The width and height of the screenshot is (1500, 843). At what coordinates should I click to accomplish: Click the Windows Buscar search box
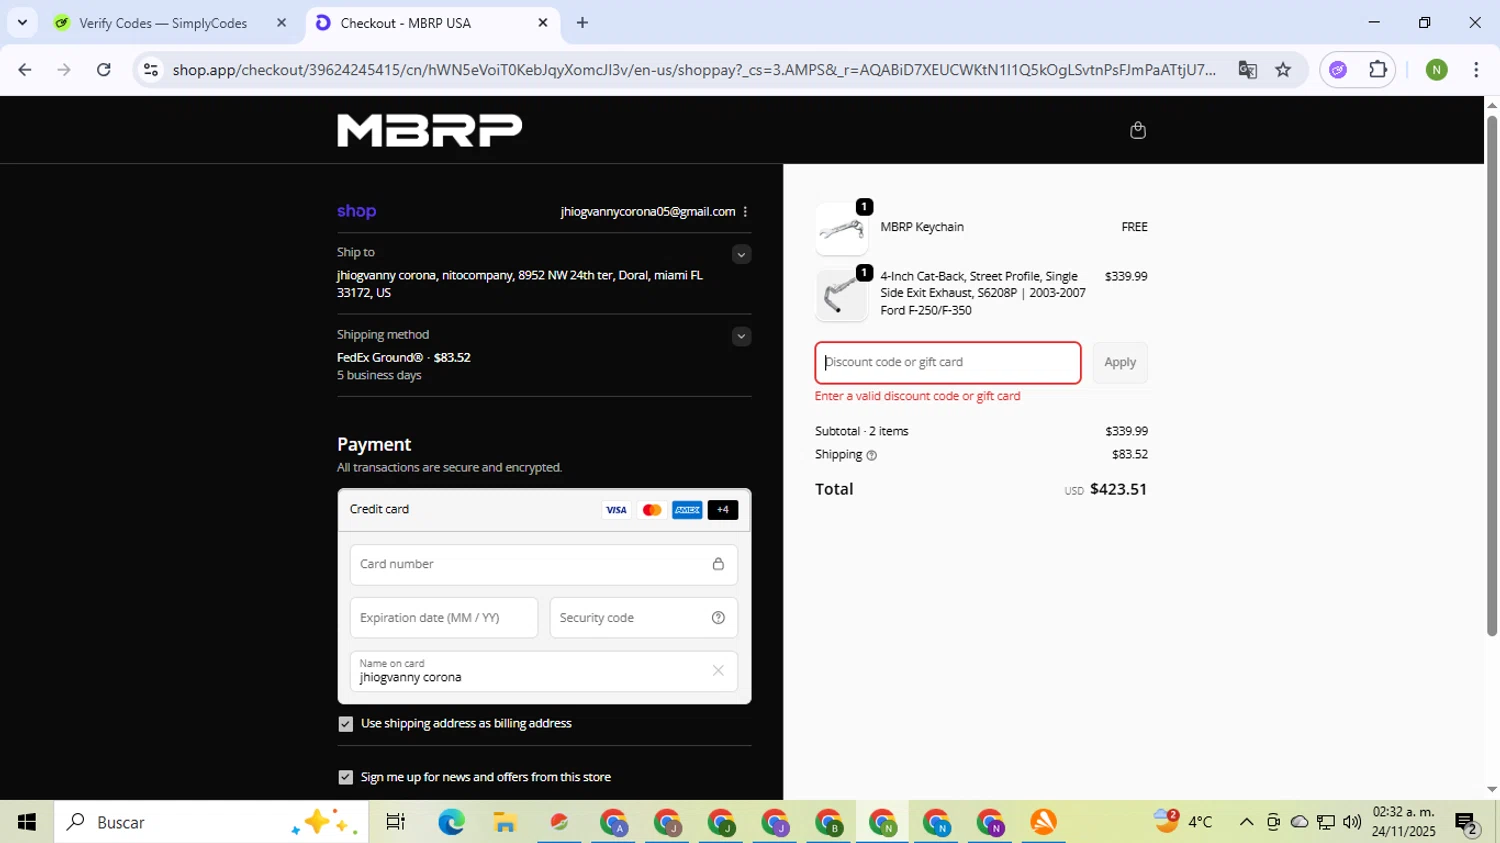tap(210, 822)
